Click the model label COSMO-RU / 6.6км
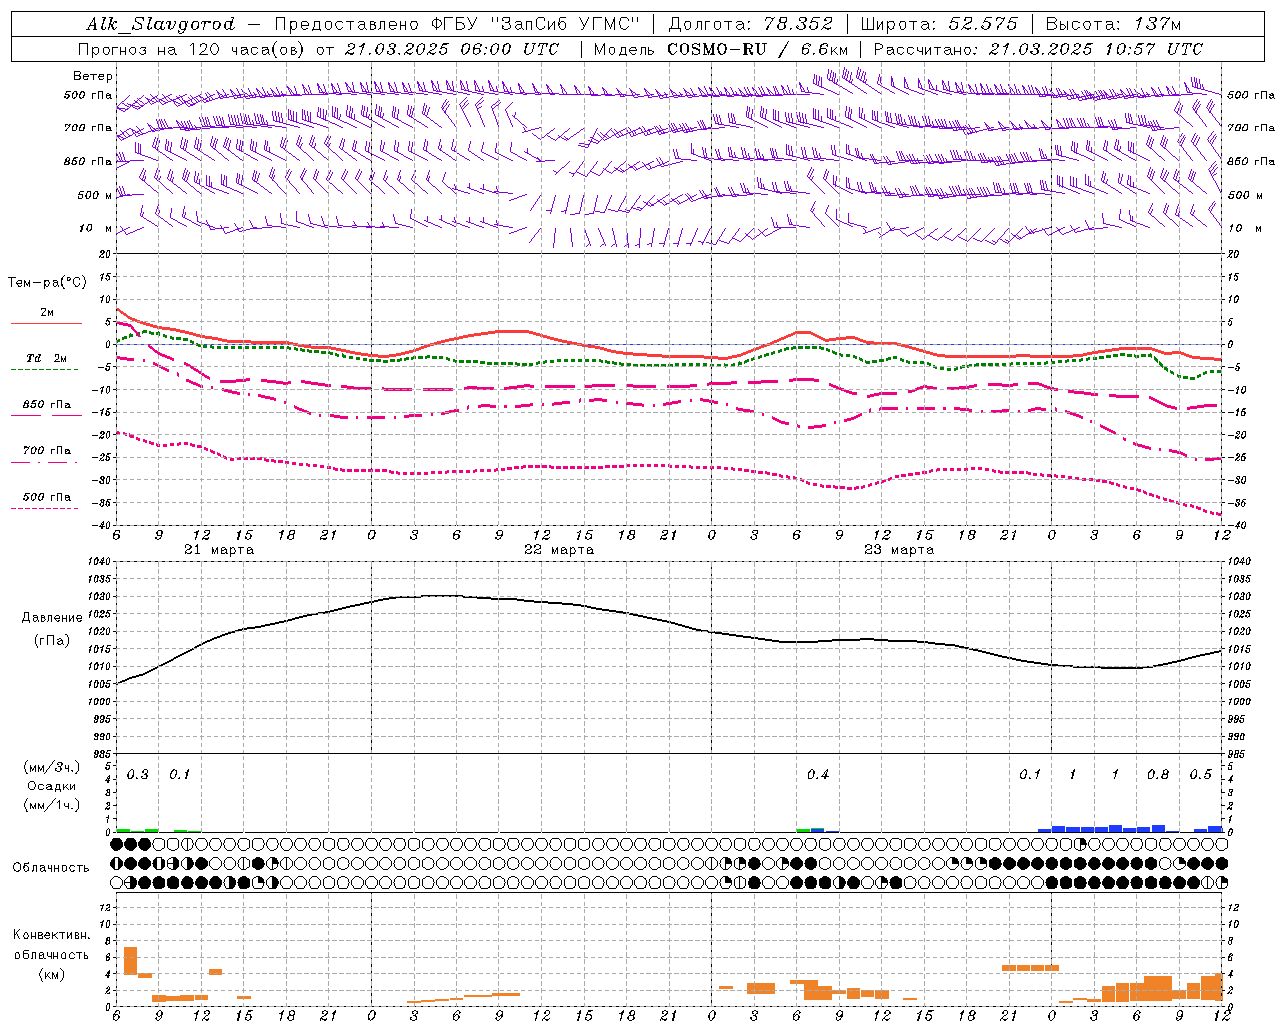 pyautogui.click(x=758, y=49)
